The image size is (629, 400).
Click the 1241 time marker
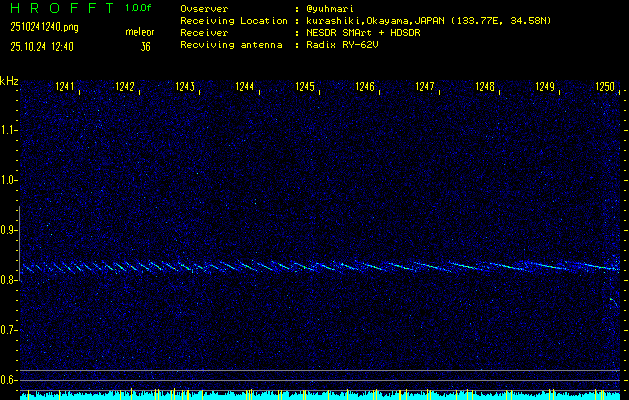(x=65, y=88)
